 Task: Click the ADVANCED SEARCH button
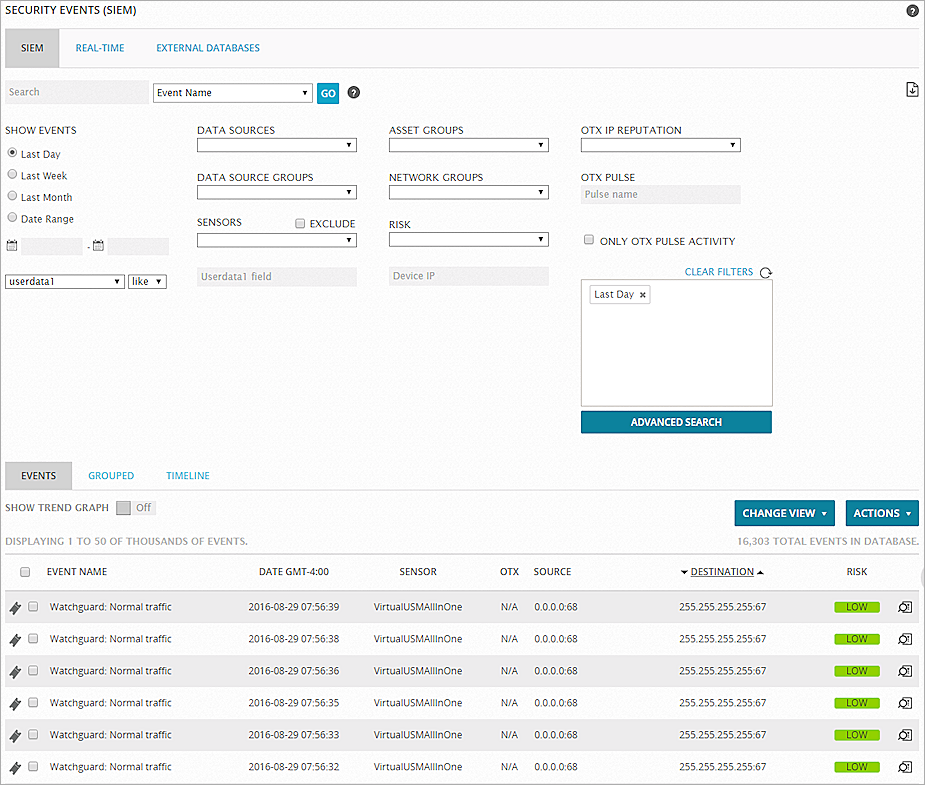[676, 421]
